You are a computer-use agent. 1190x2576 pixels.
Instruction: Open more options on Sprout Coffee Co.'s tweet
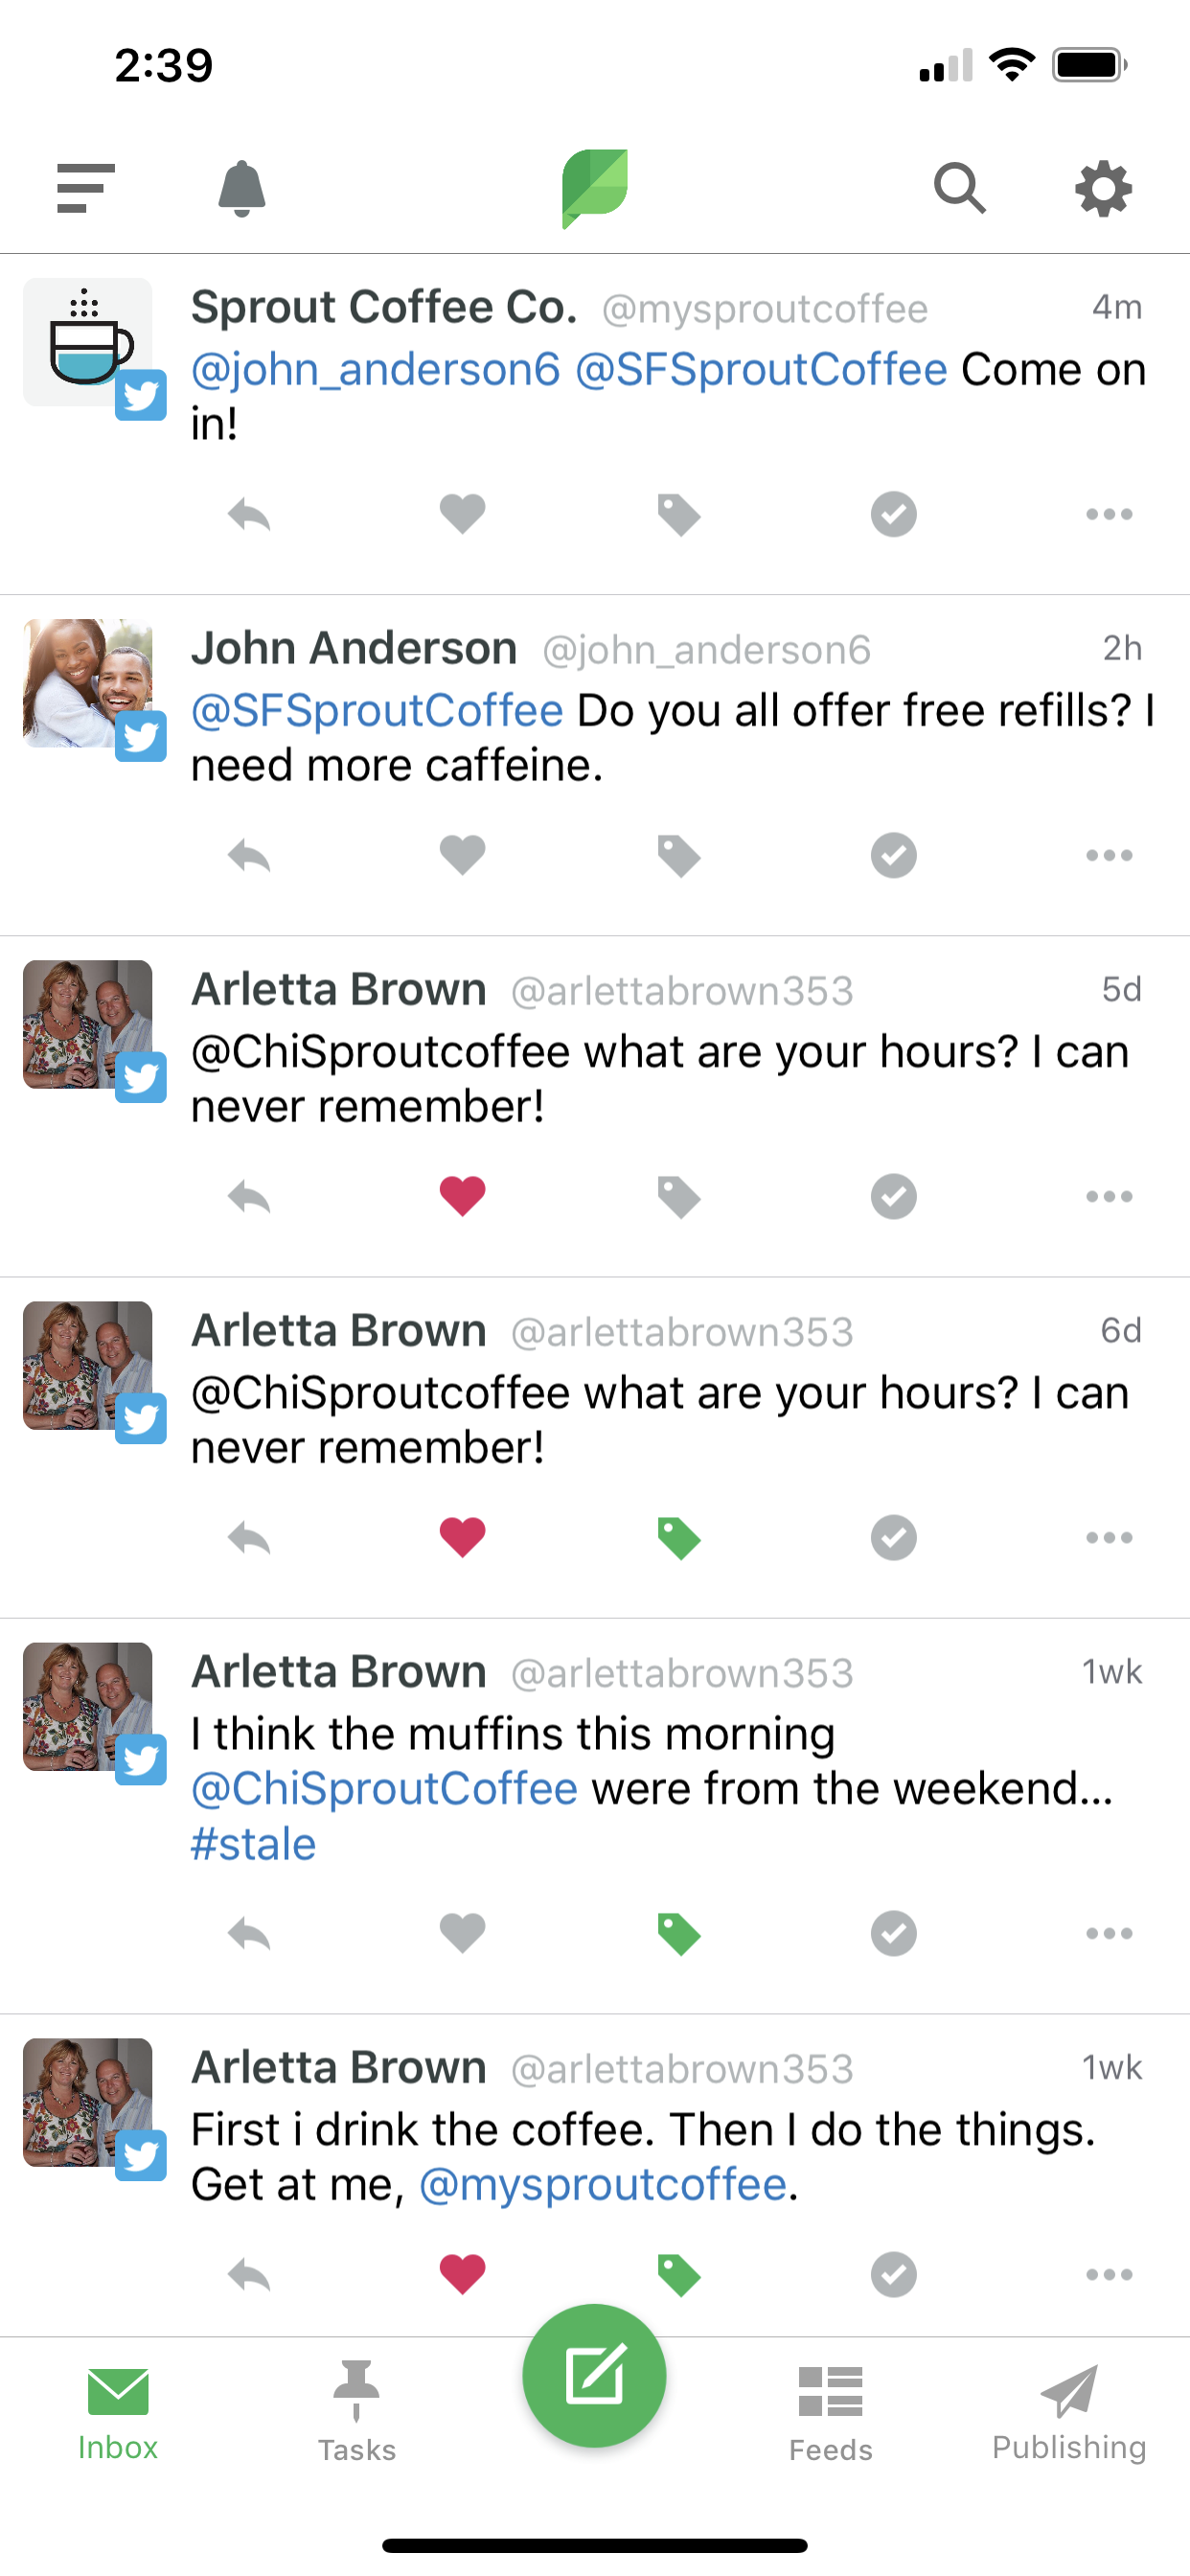(x=1109, y=514)
